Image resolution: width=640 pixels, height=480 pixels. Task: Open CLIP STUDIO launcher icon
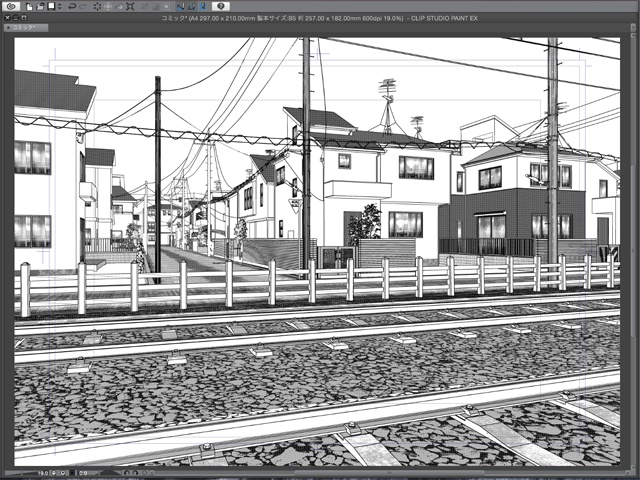pyautogui.click(x=11, y=7)
